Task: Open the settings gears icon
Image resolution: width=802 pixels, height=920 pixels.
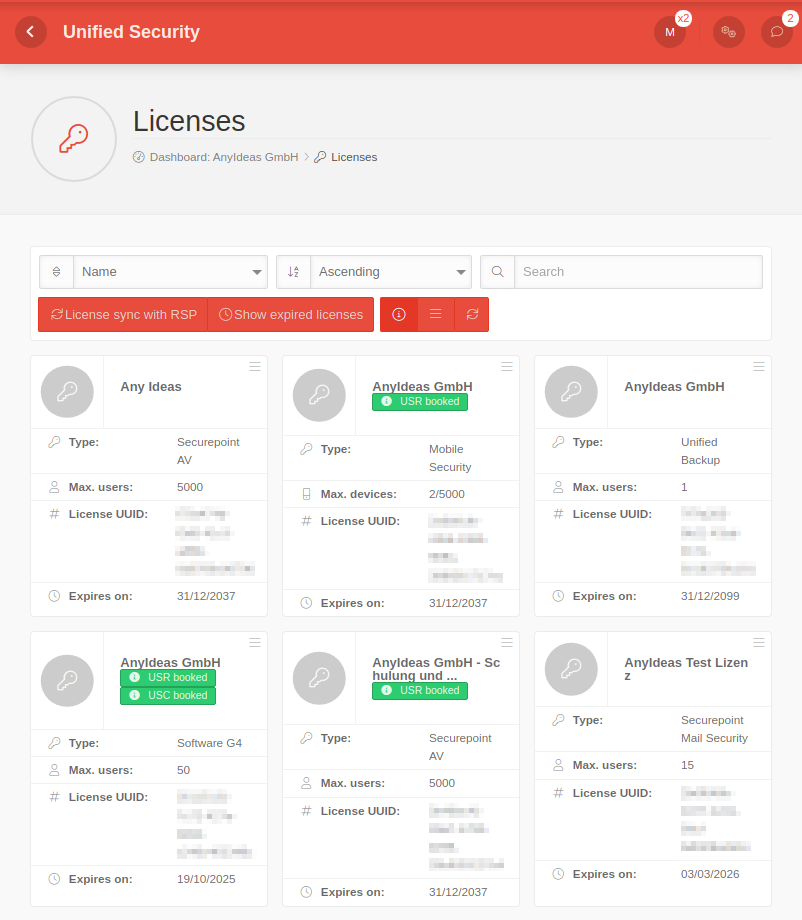Action: [729, 32]
